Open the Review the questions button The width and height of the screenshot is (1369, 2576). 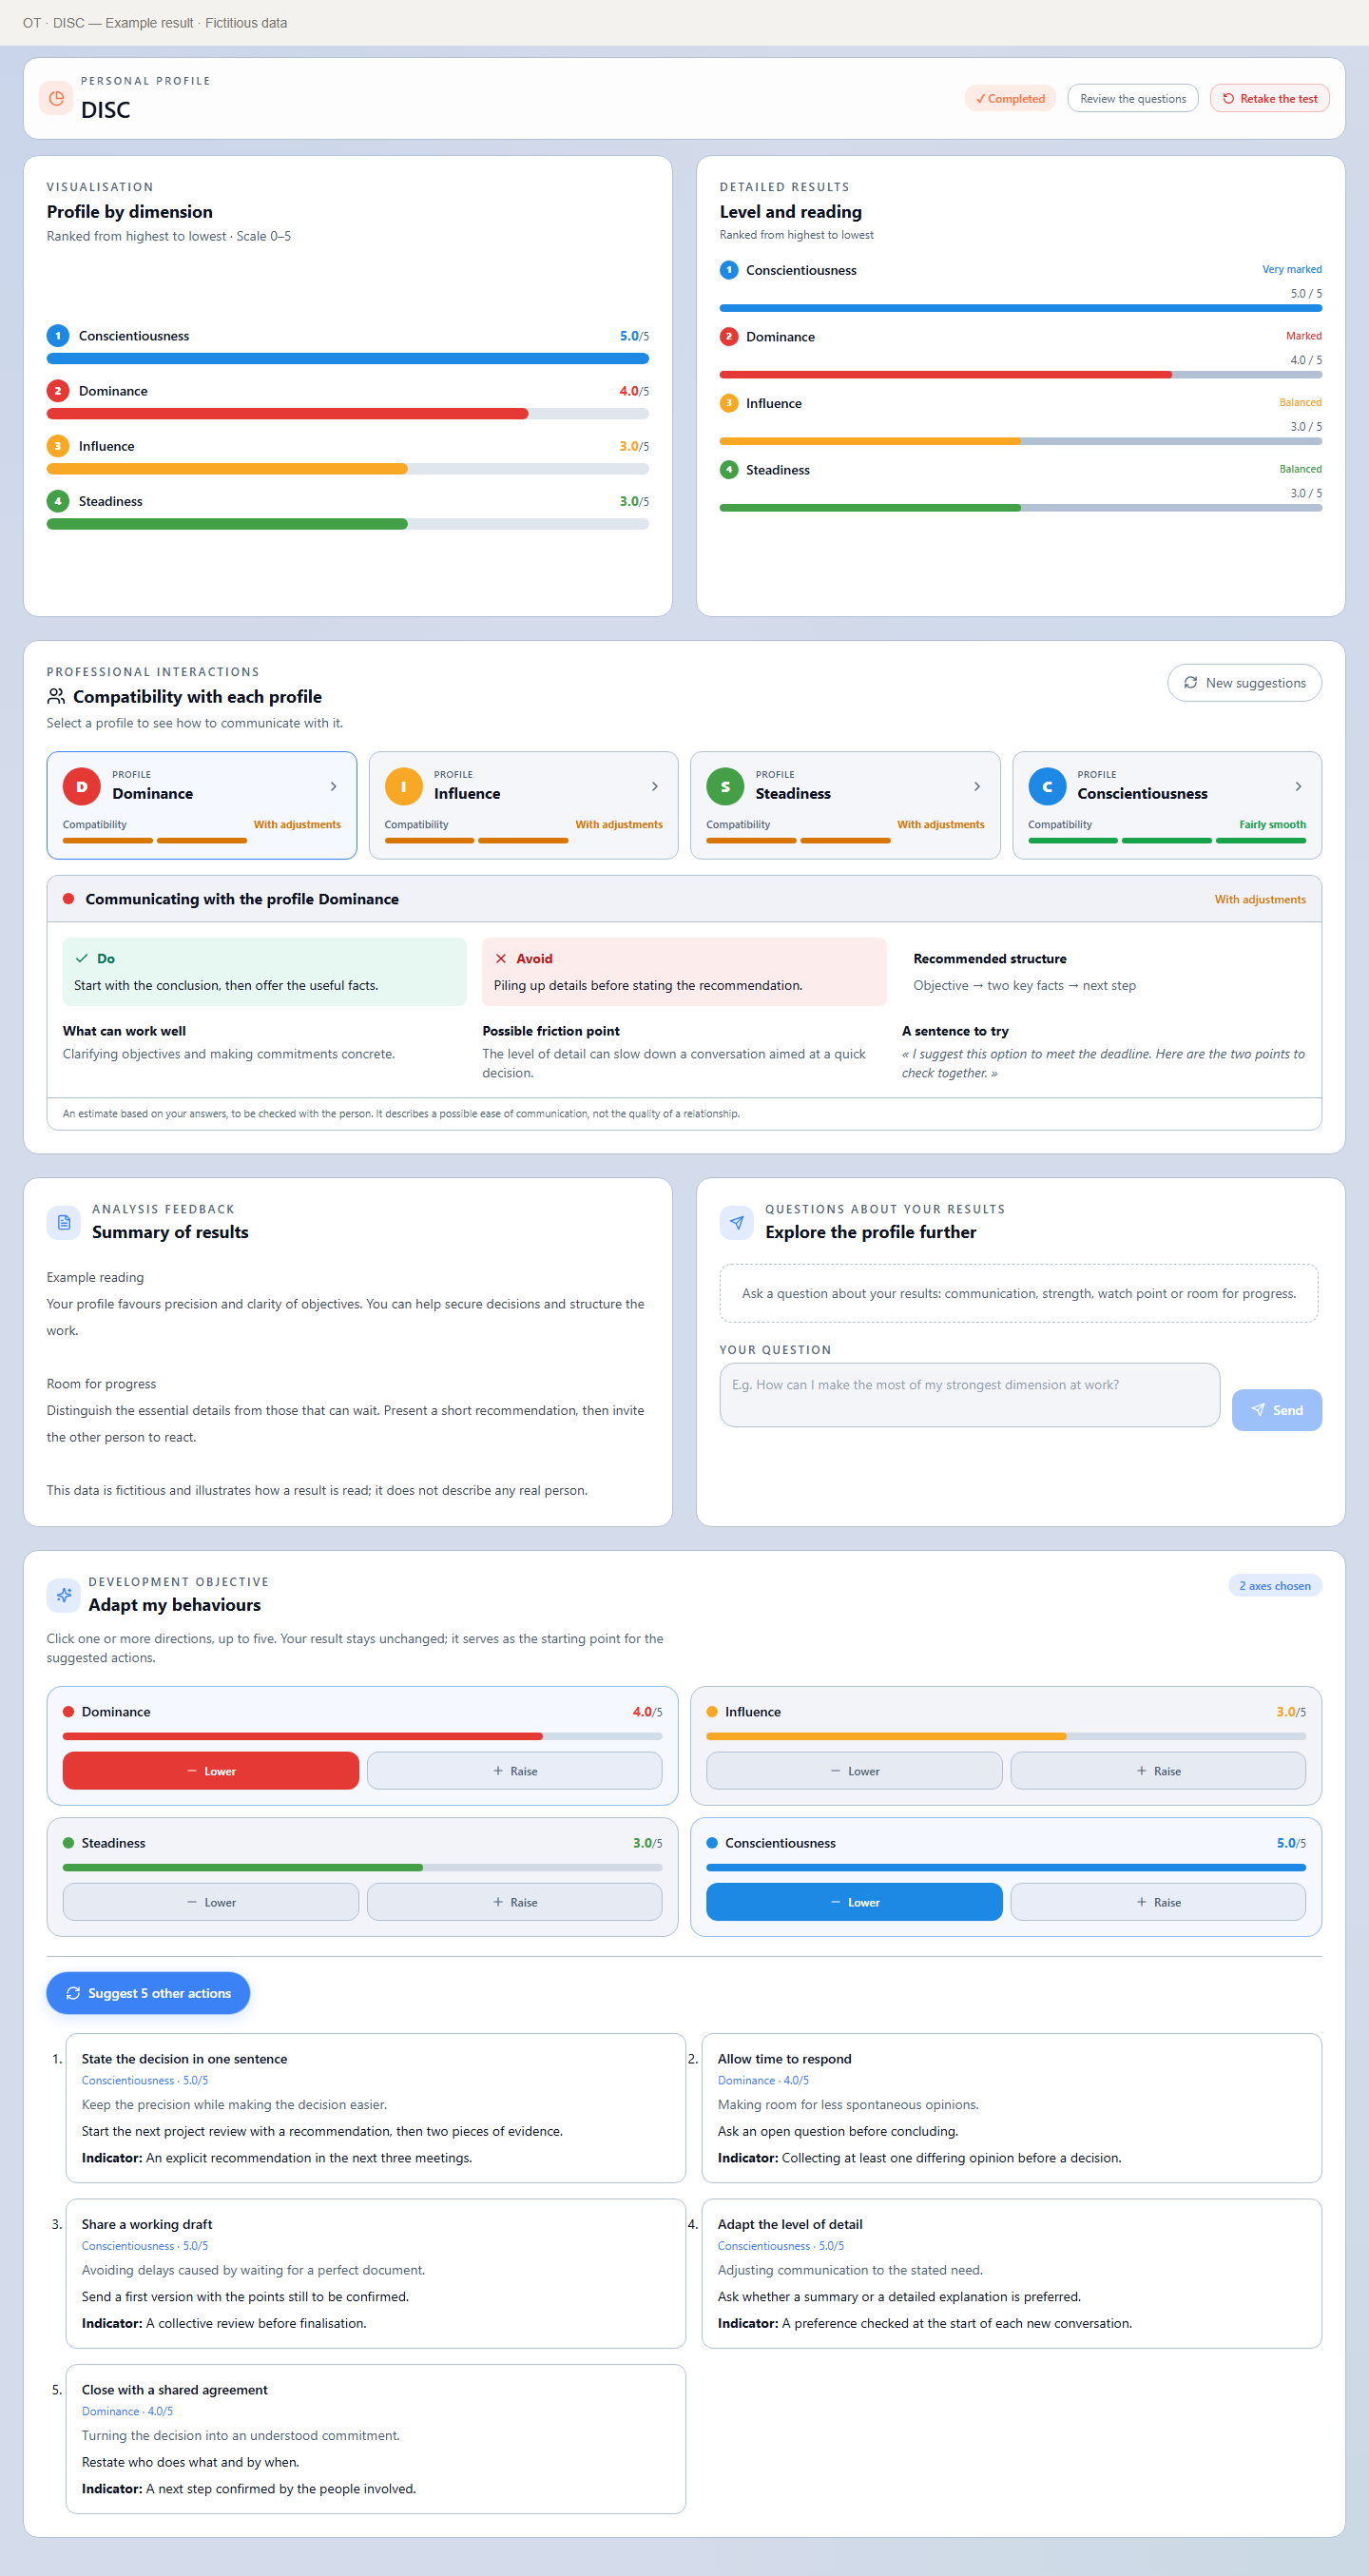click(x=1133, y=98)
